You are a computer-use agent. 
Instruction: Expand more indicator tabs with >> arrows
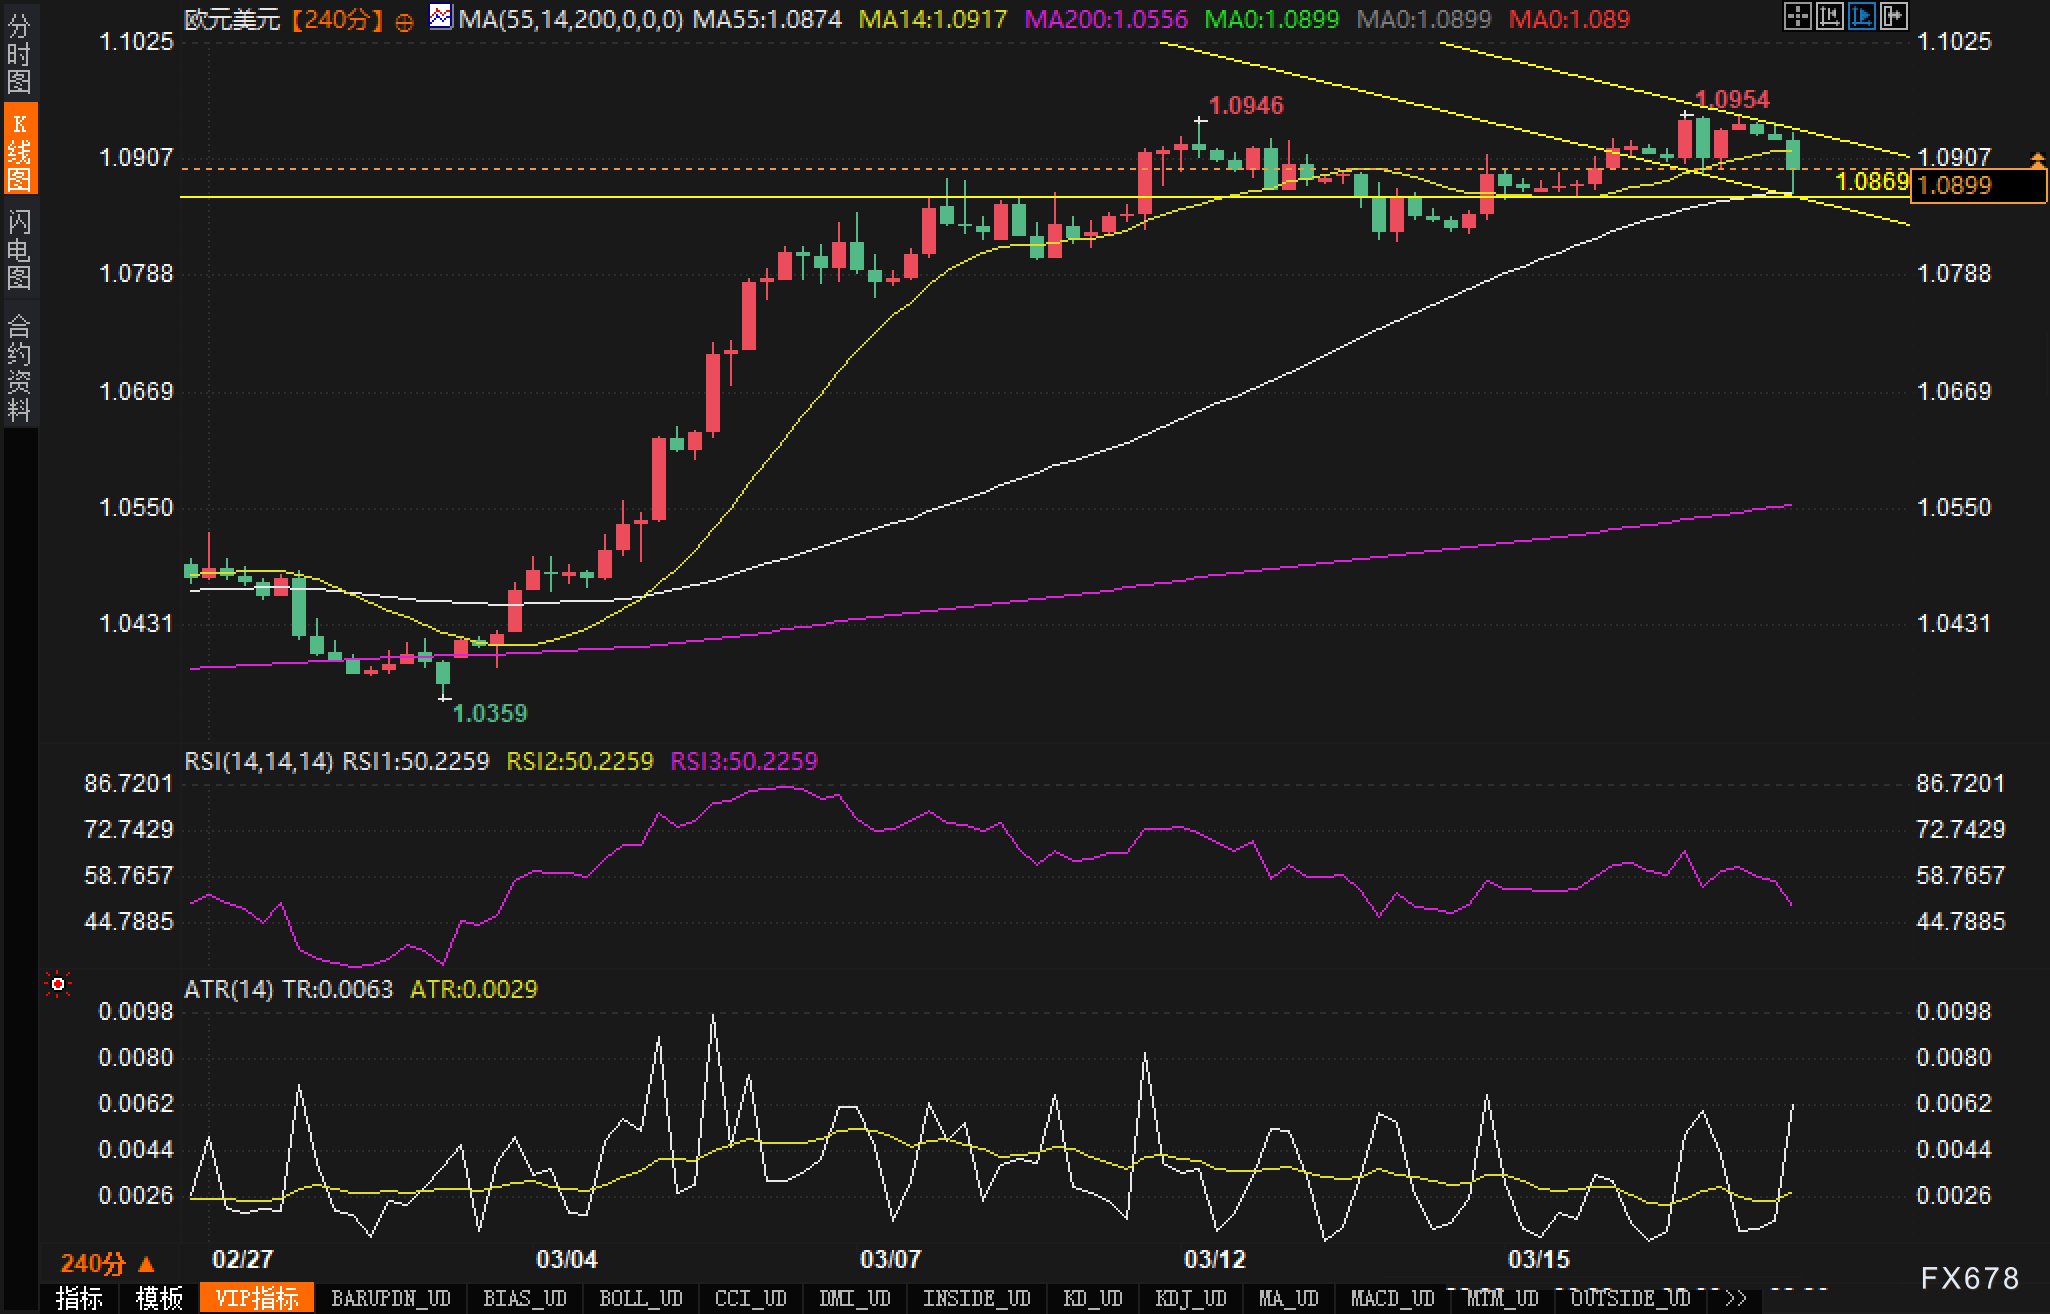[1736, 1299]
